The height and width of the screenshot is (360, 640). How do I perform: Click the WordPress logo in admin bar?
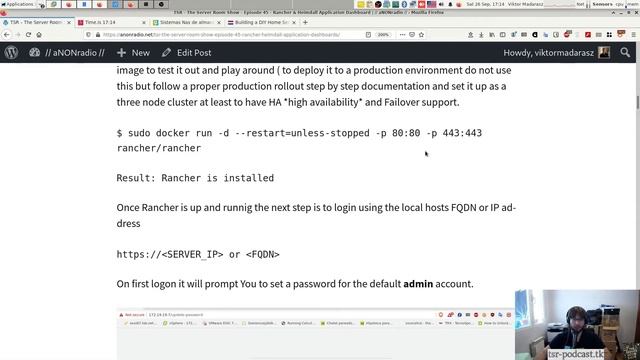click(11, 53)
